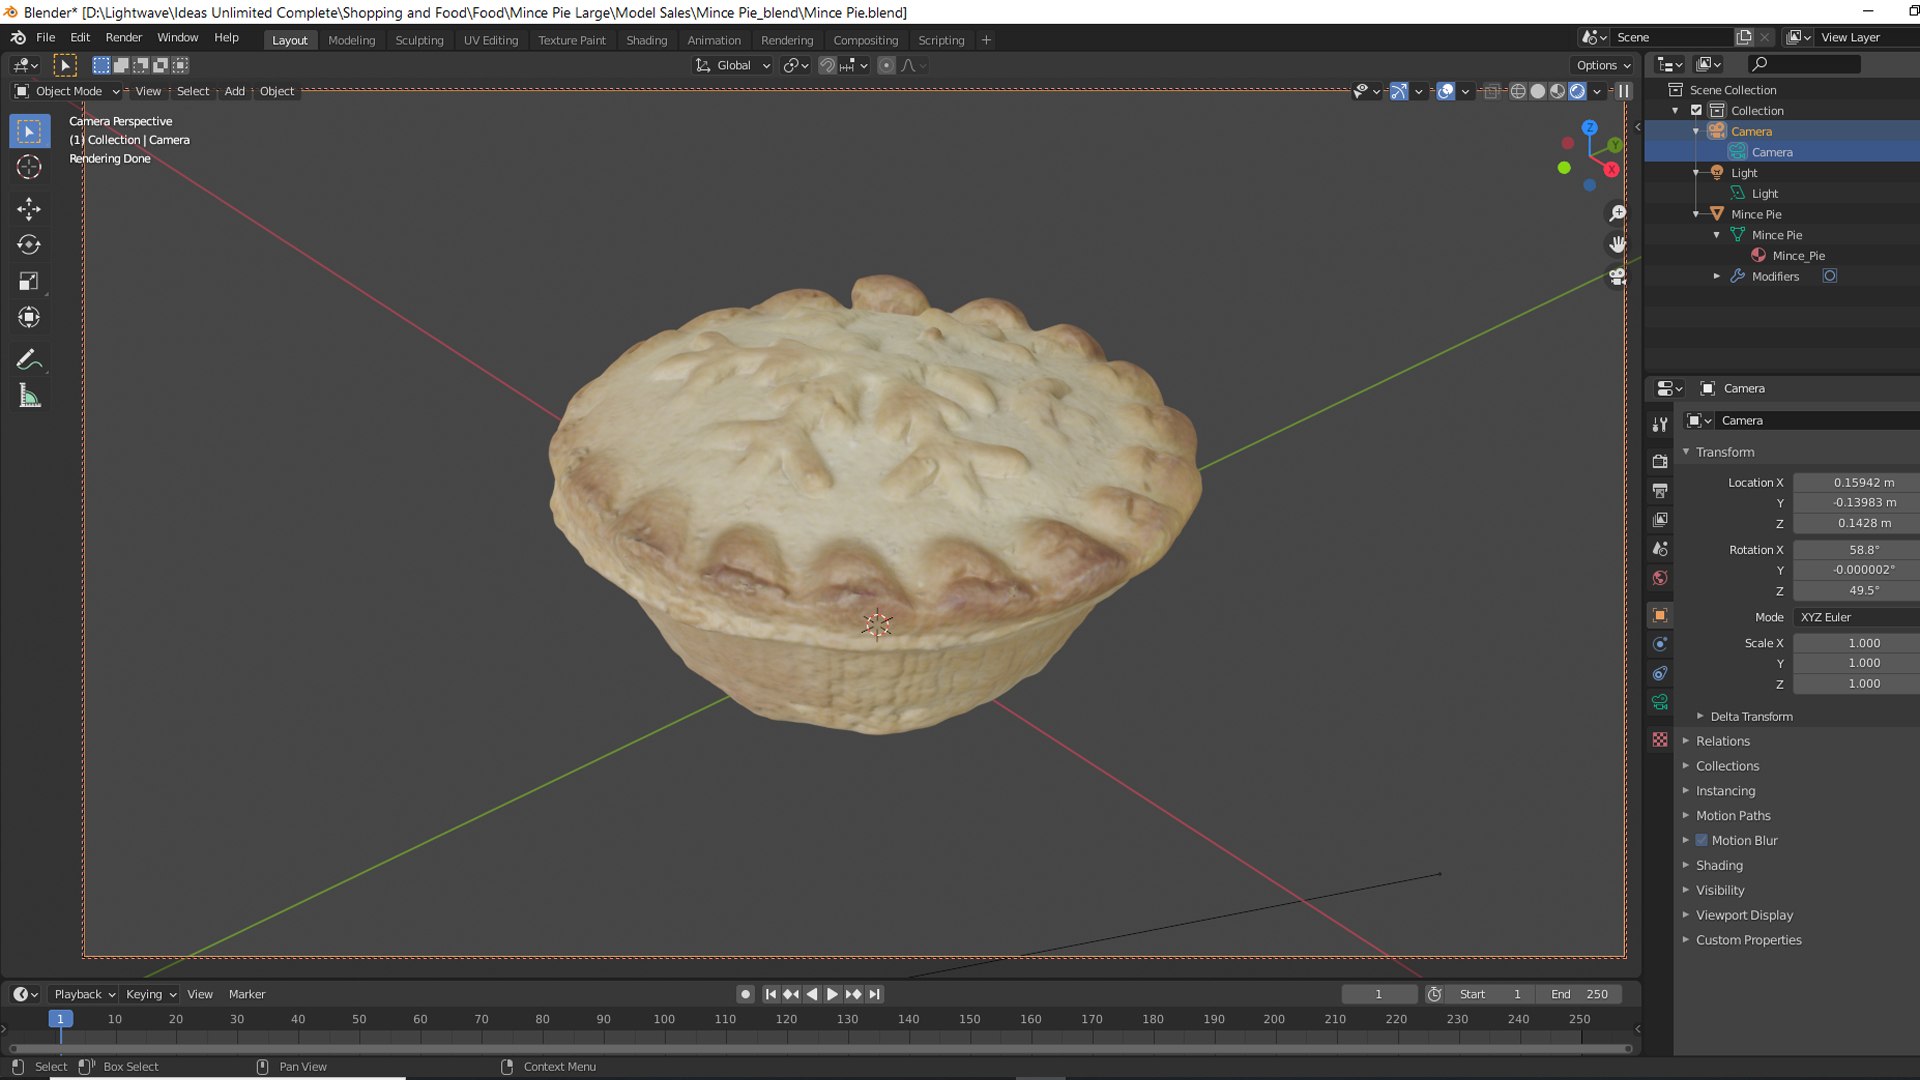Viewport: 1920px width, 1080px height.
Task: Open the Render menu
Action: pos(123,37)
